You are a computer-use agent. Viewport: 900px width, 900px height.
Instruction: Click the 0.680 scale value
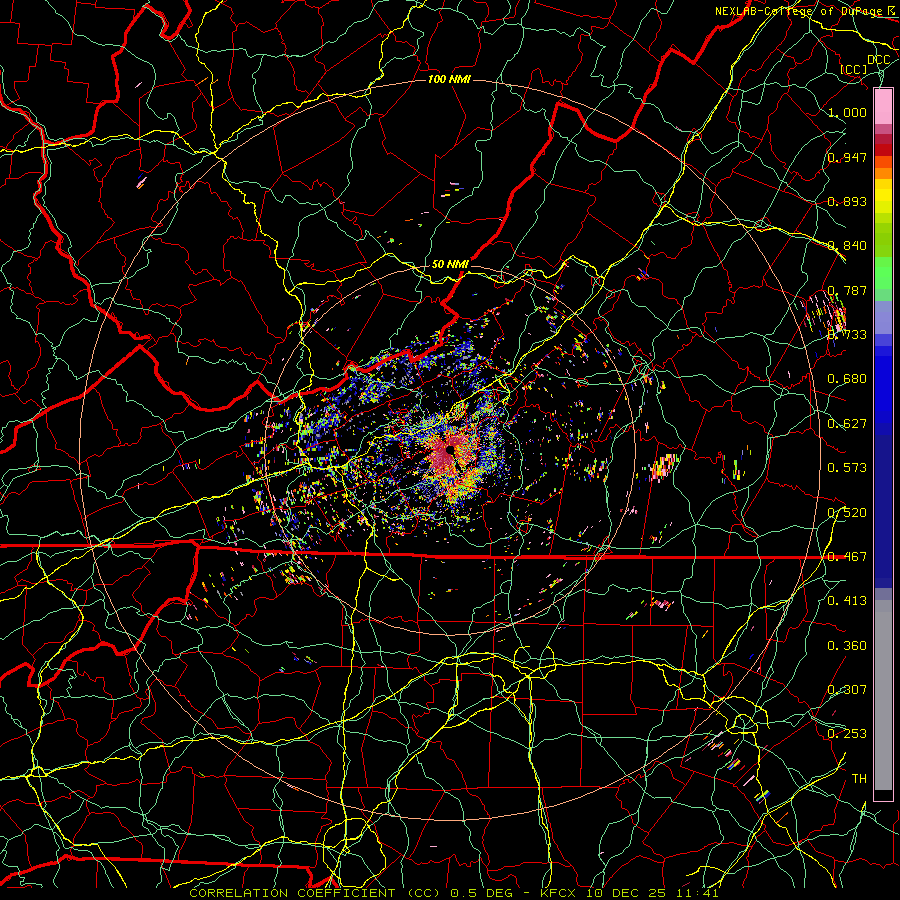(x=847, y=379)
